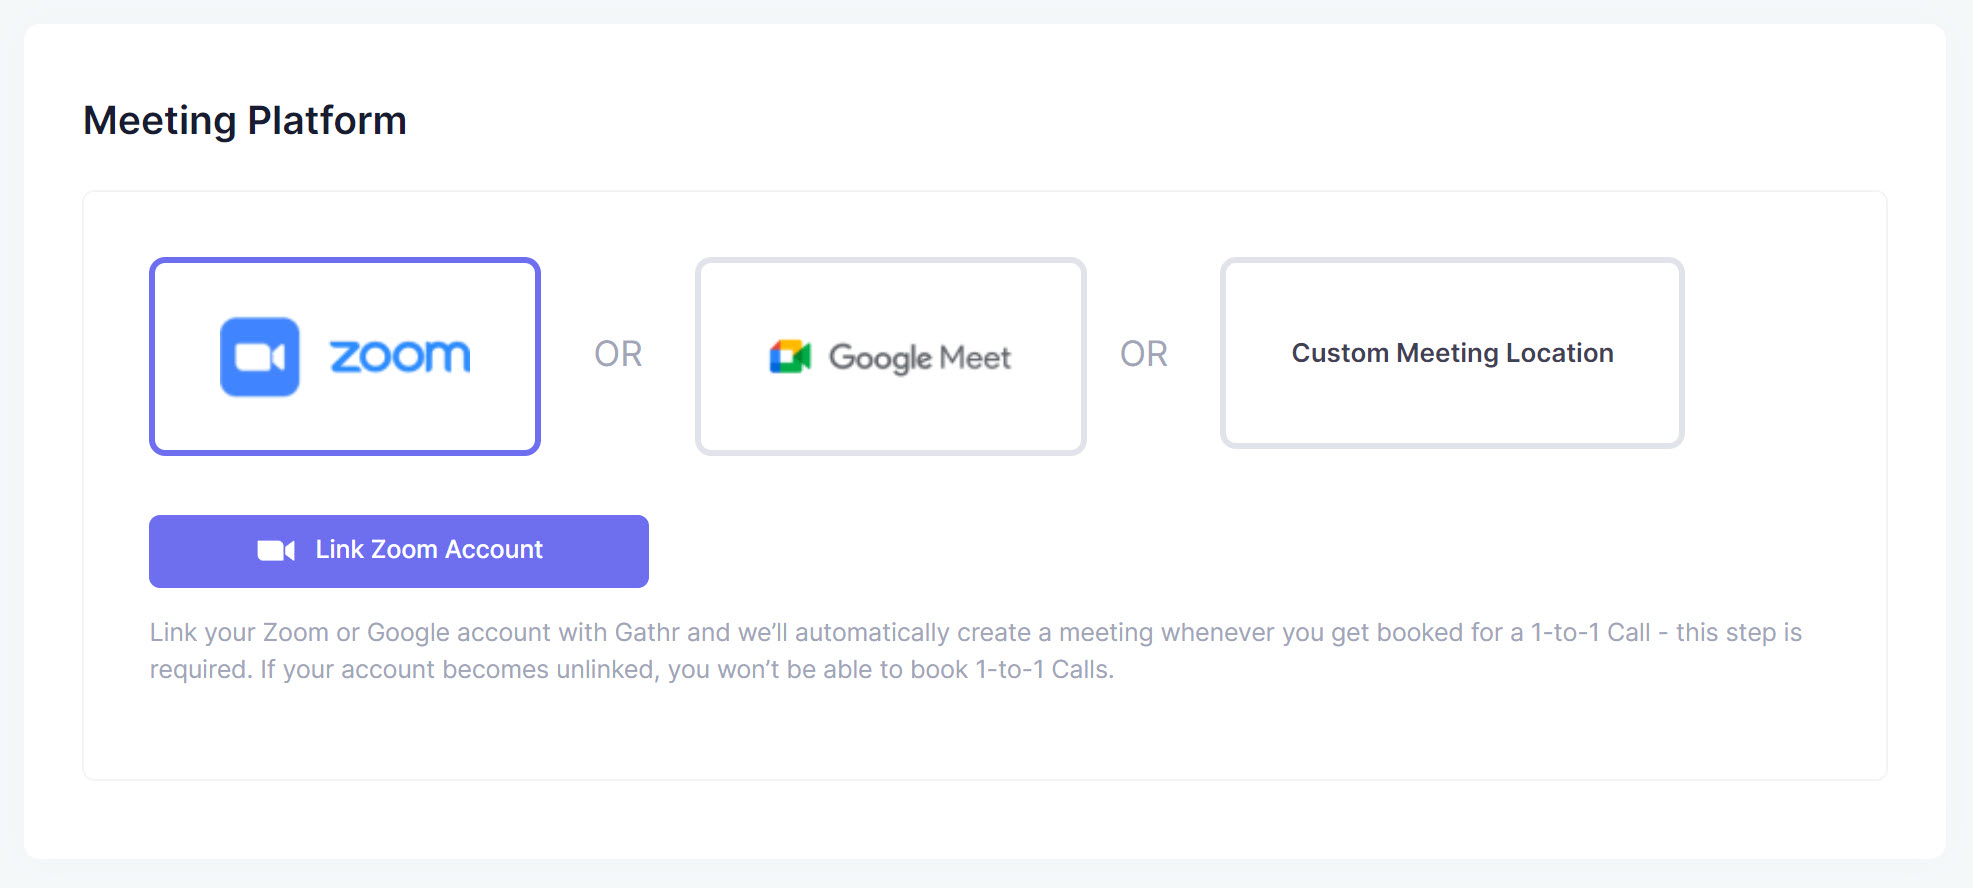Select the Zoom wordmark logo

tap(400, 357)
